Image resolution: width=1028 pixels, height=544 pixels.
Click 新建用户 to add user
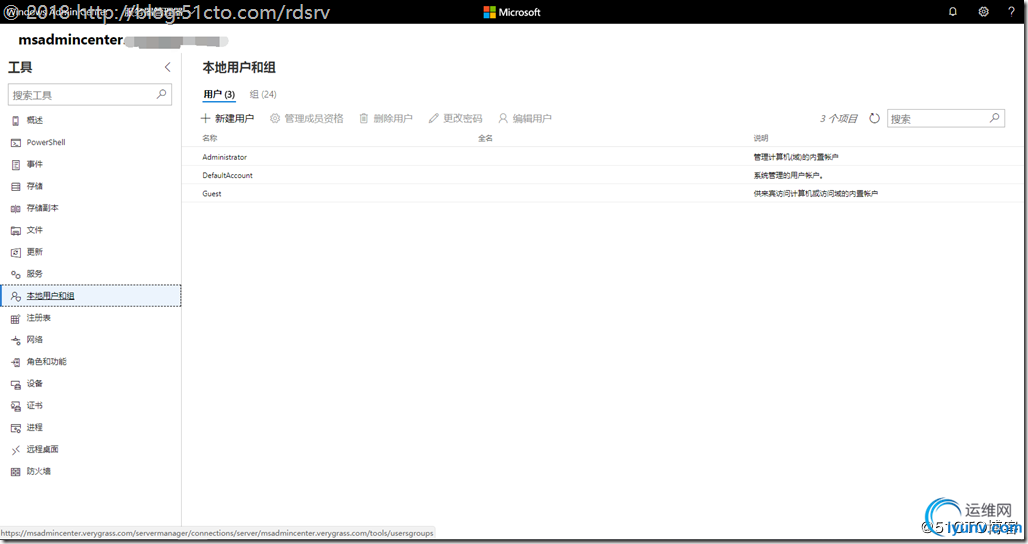point(227,119)
